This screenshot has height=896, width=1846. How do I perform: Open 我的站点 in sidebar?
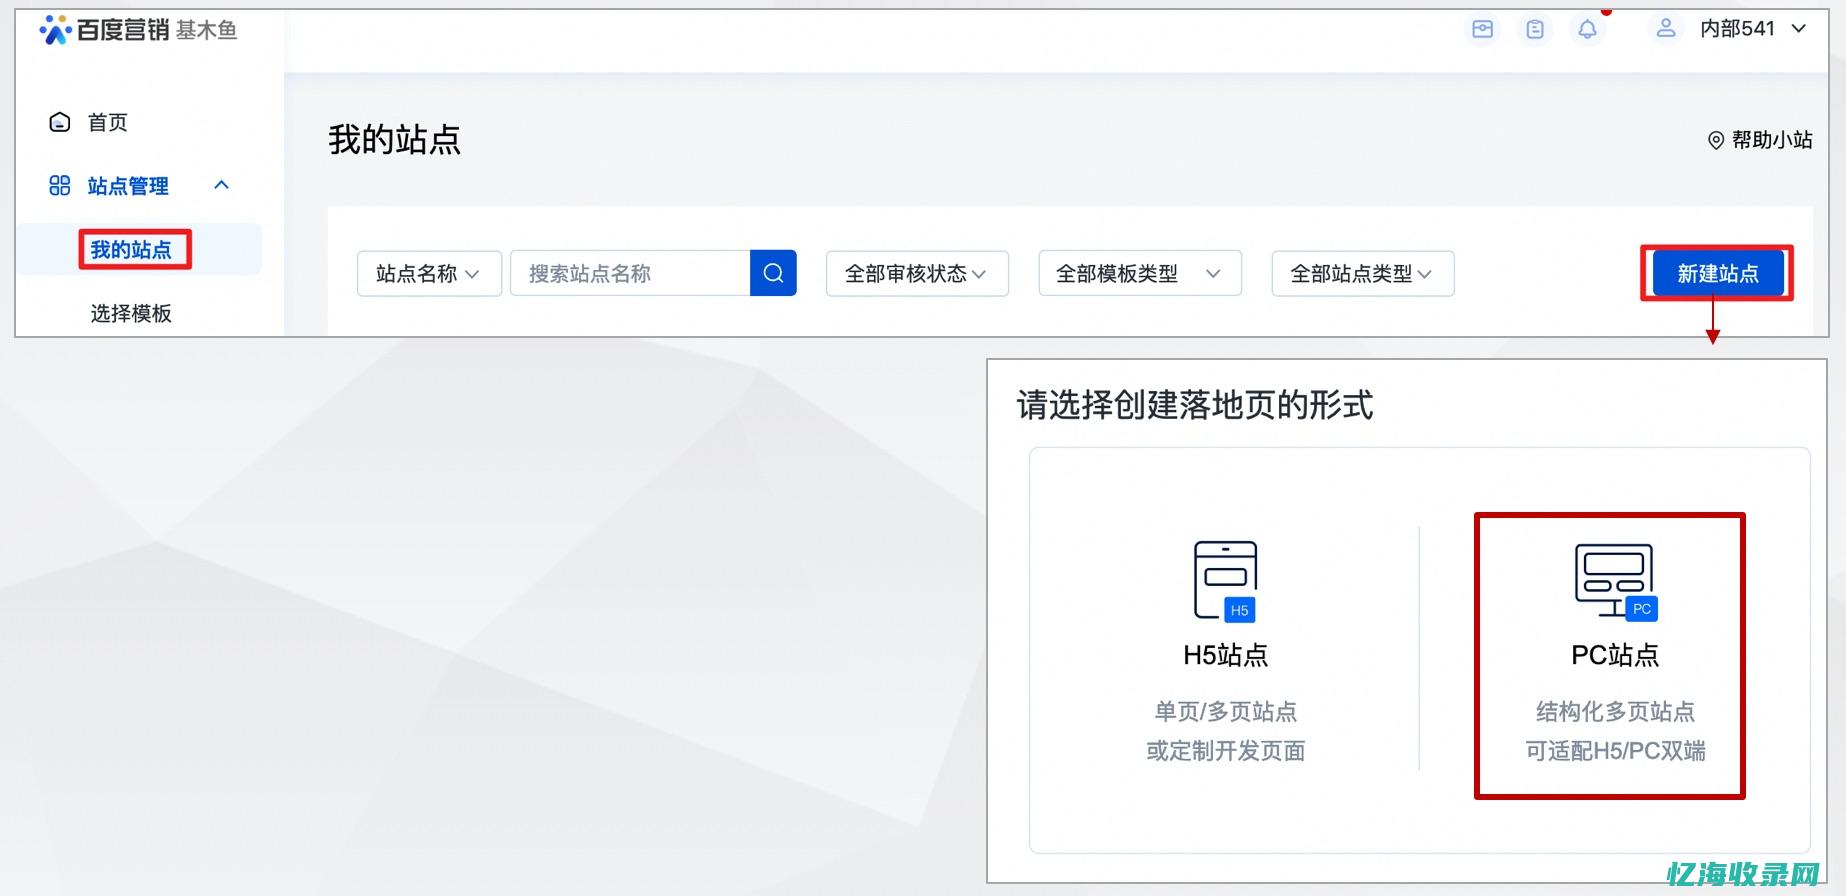[x=131, y=250]
